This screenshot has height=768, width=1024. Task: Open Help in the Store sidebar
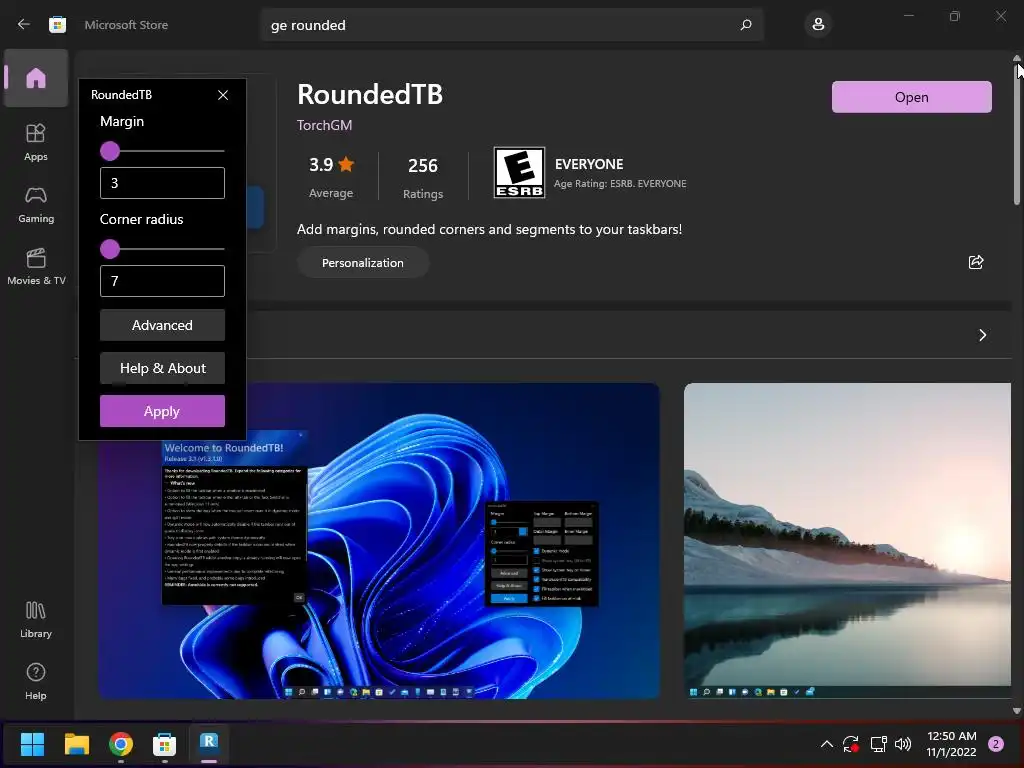click(x=36, y=682)
